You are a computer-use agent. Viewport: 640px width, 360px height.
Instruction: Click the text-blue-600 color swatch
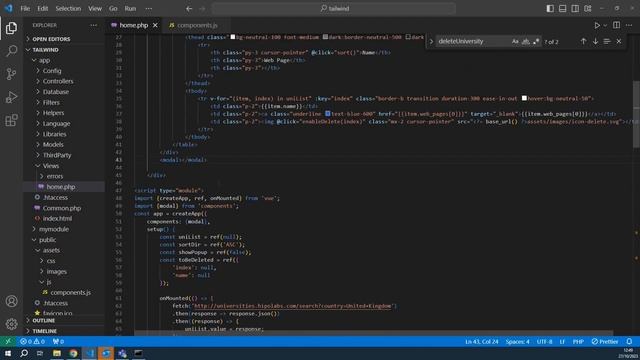(327, 113)
